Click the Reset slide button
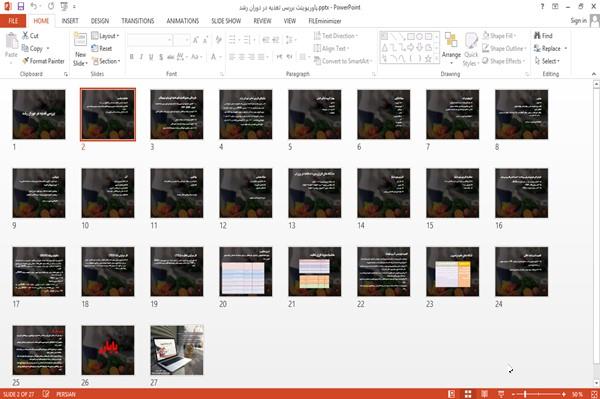Screen dimensions: 600x399 [102, 48]
